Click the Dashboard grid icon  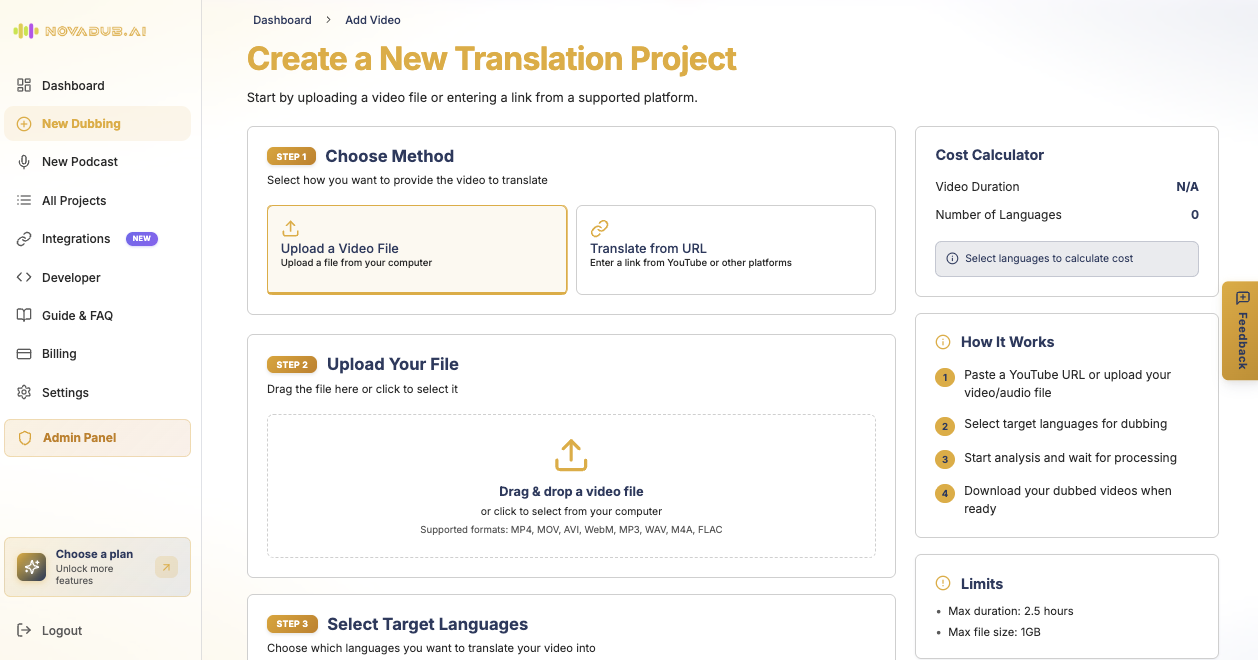coord(24,86)
